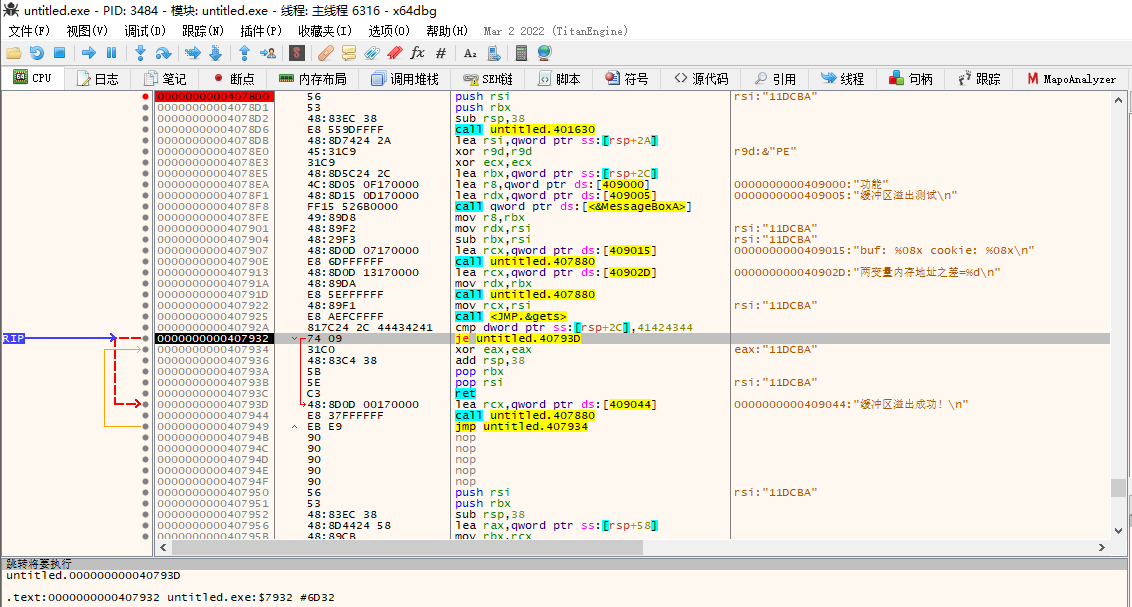Open the 跟踪(N) menu
The width and height of the screenshot is (1132, 607).
203,31
